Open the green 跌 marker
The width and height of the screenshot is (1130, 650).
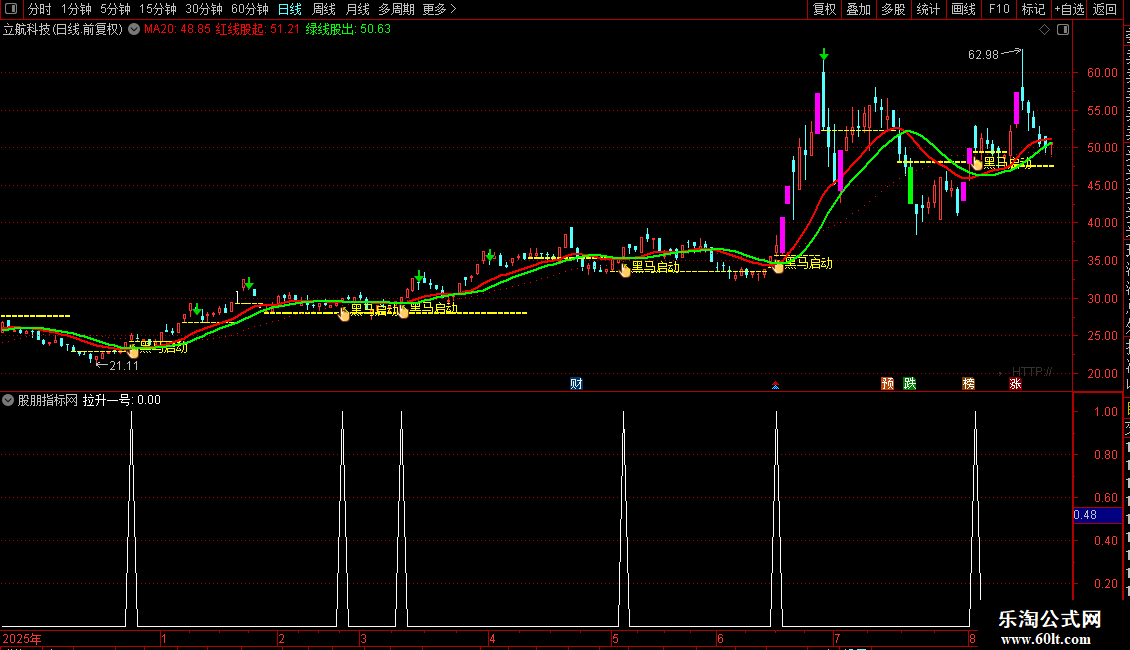click(910, 383)
